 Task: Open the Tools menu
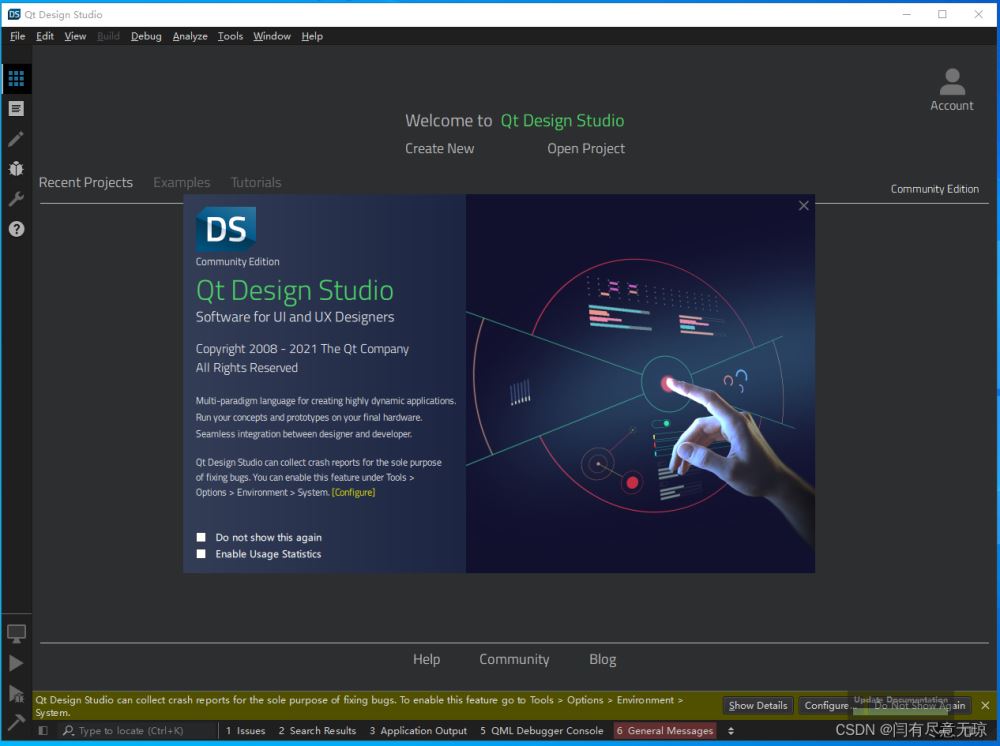[230, 36]
